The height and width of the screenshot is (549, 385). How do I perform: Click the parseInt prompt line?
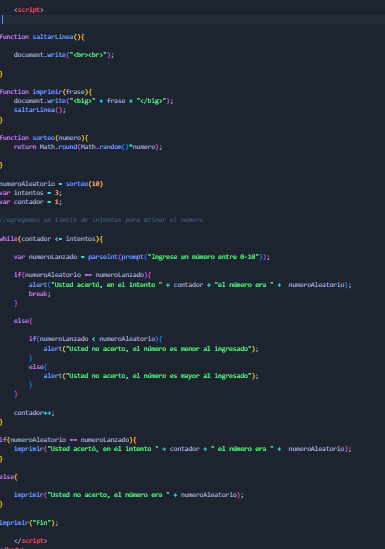[x=142, y=257]
